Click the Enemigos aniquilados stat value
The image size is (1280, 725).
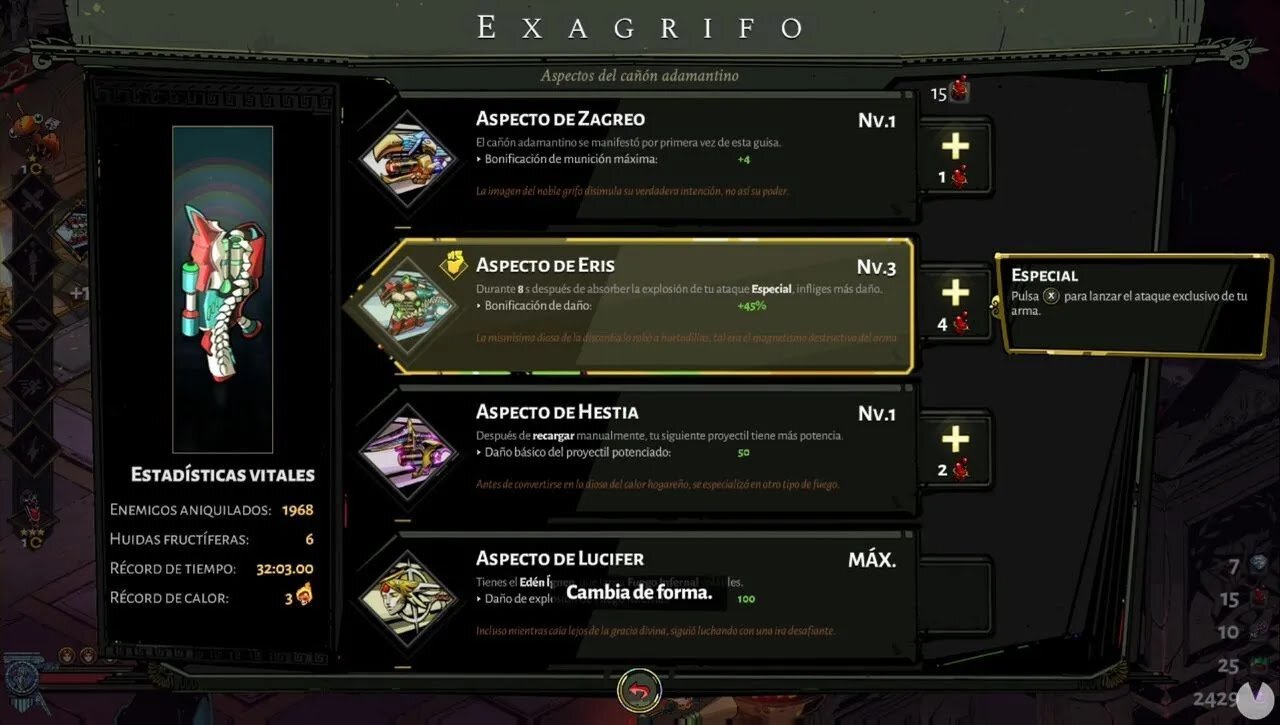tap(297, 510)
